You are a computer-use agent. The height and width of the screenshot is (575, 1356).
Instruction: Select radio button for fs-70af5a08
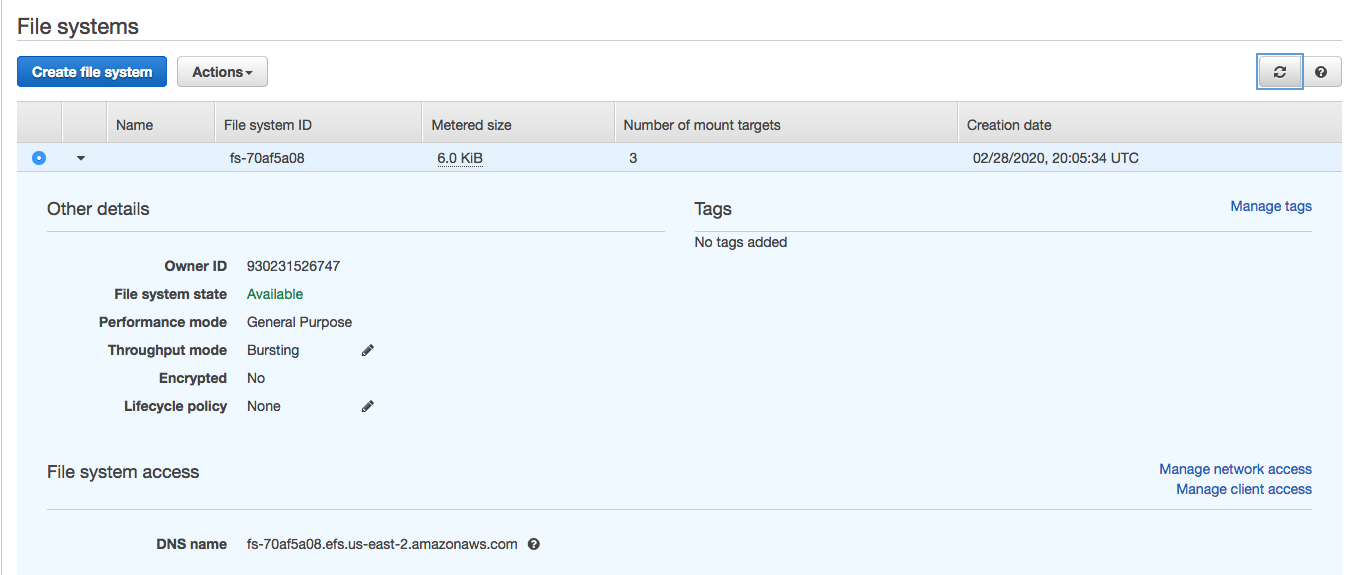[x=39, y=158]
